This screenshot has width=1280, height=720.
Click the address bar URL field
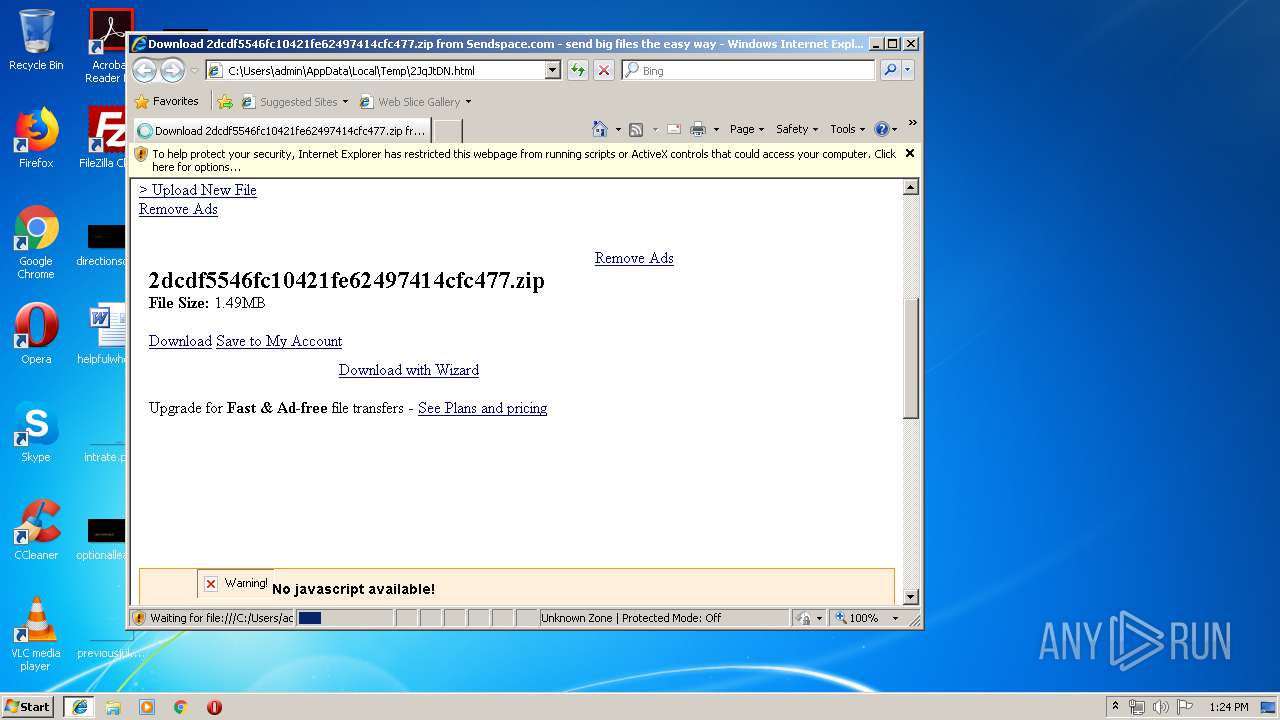(x=384, y=70)
